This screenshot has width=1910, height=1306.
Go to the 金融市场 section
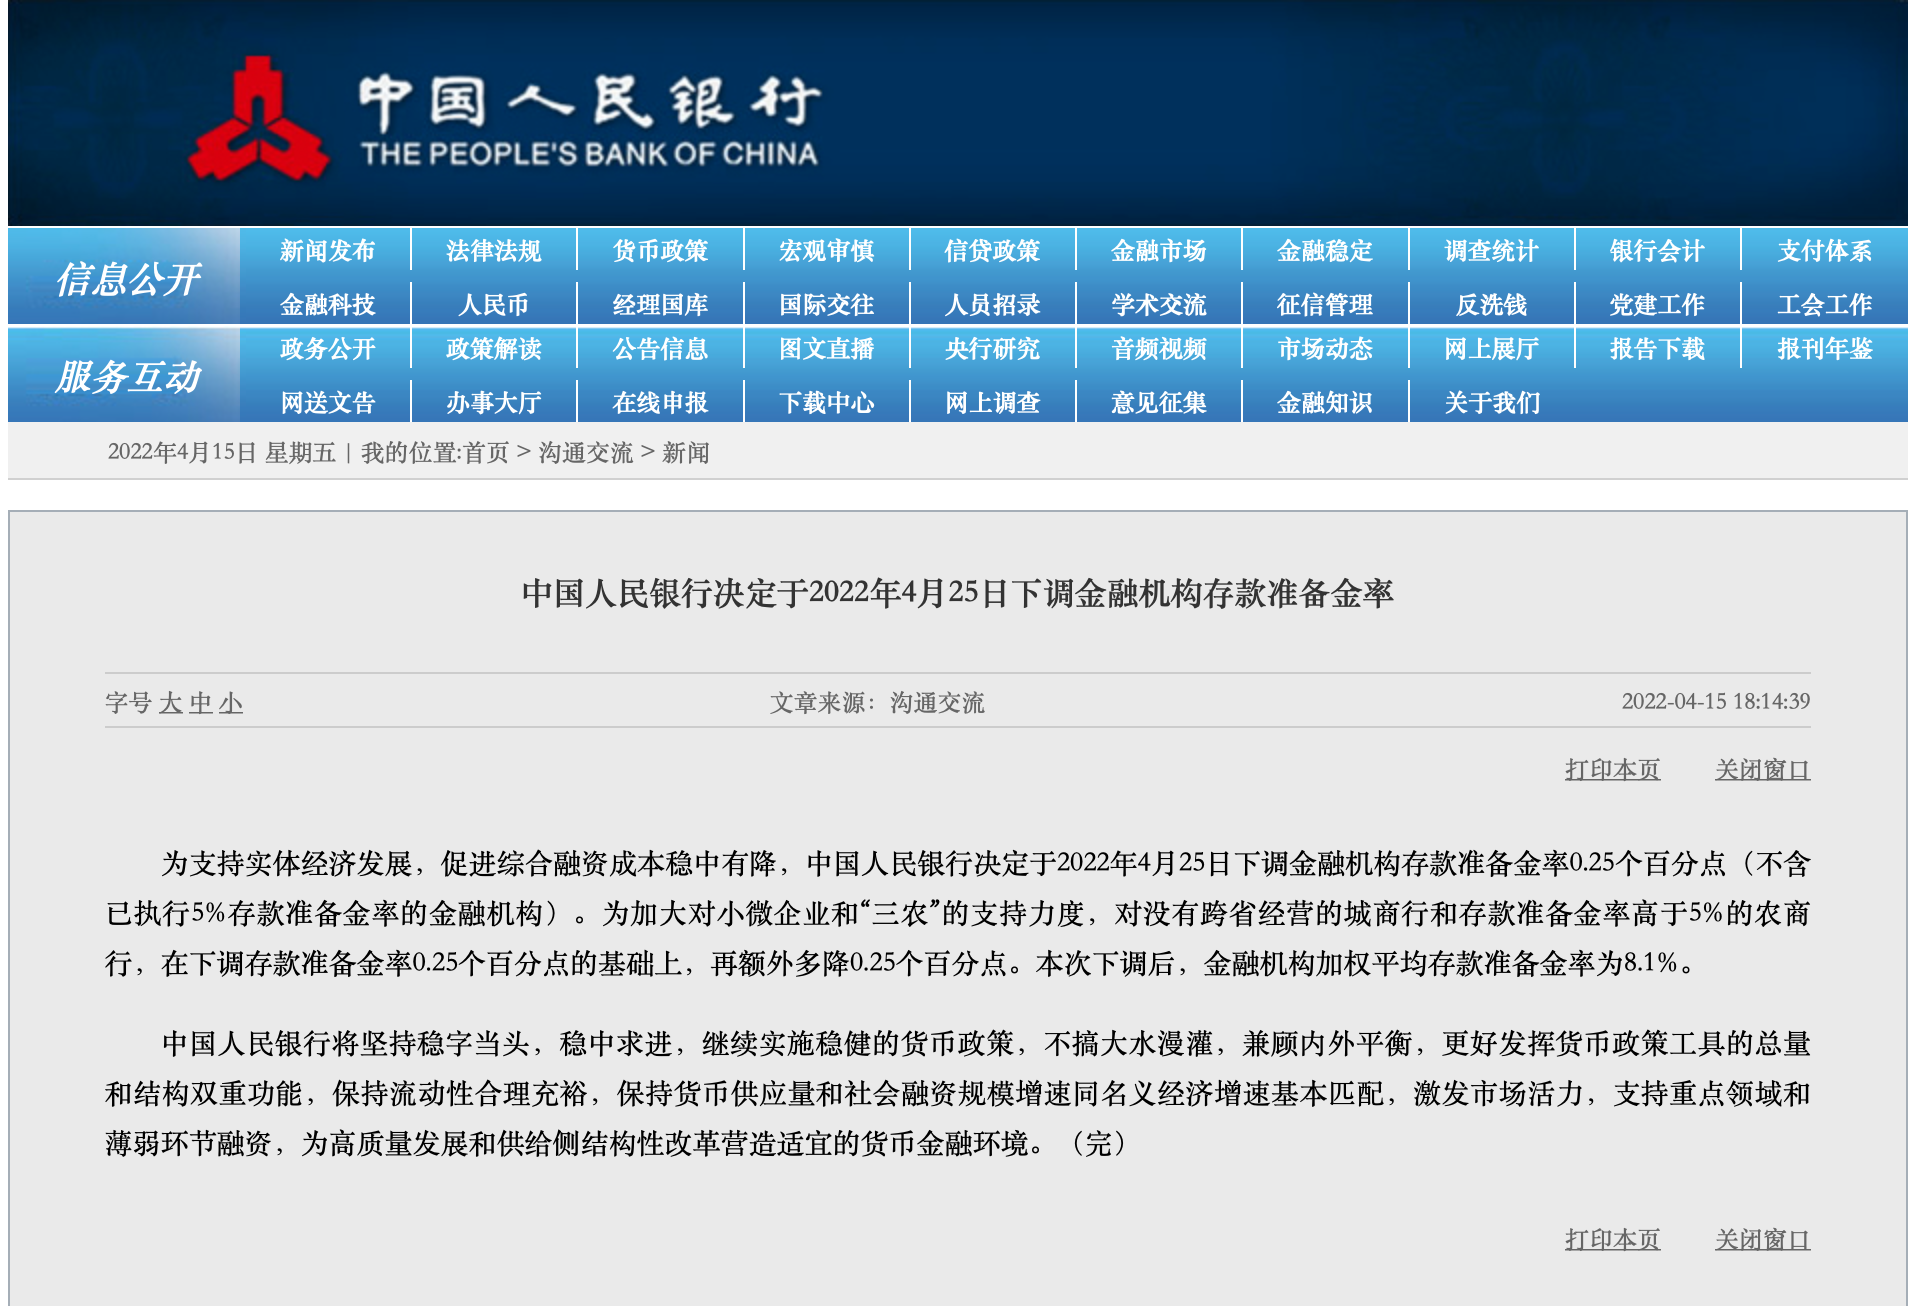coord(1158,251)
